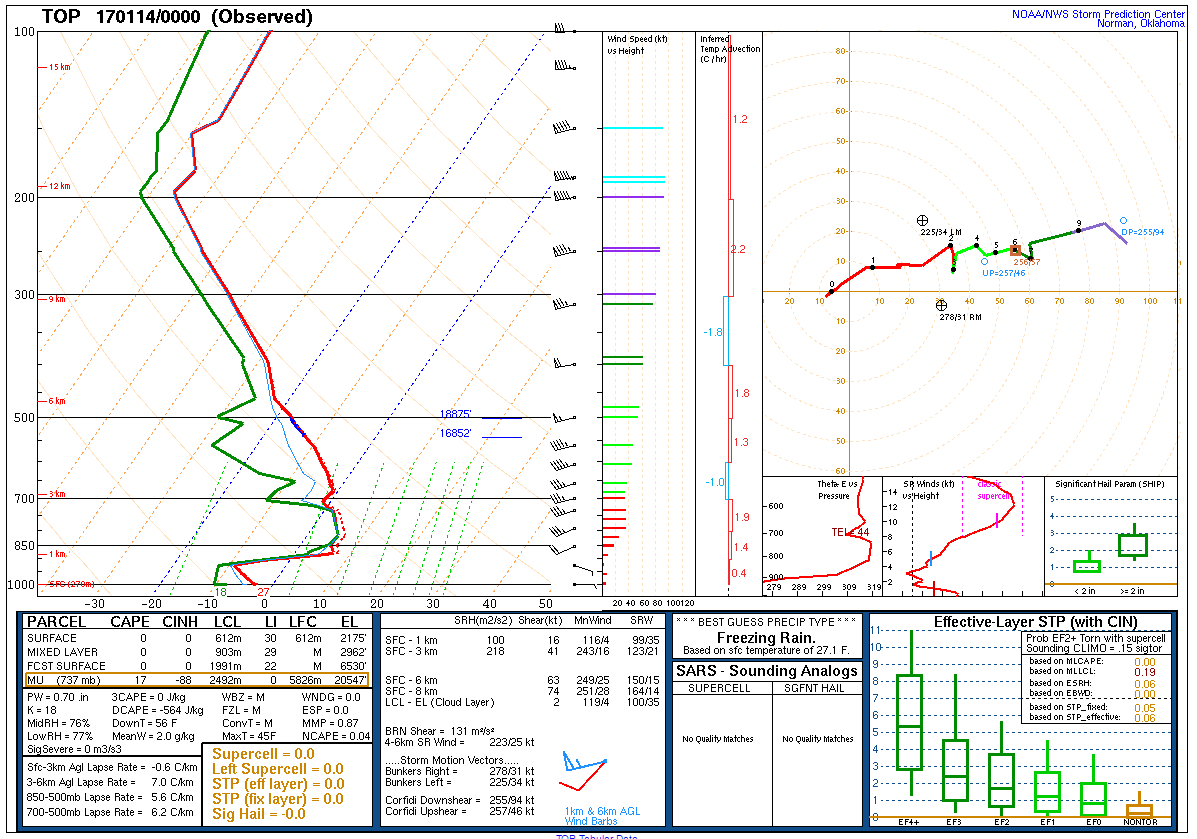The width and height of the screenshot is (1197, 839).
Task: Click the Bunkers left-mover marker labeled 225/34 LM
Action: [922, 221]
